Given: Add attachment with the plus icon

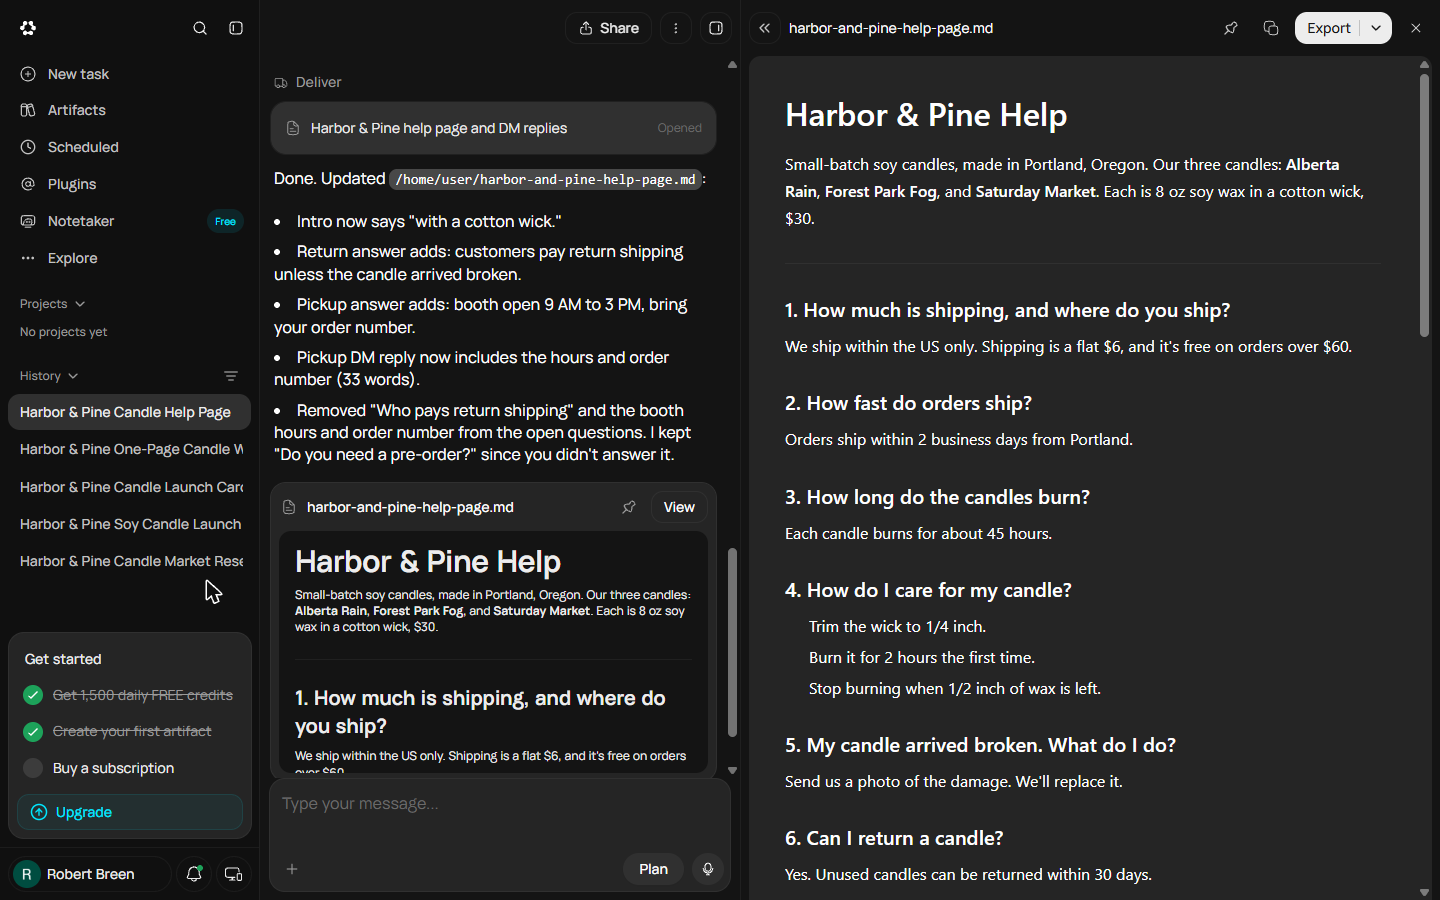Looking at the screenshot, I should [292, 869].
